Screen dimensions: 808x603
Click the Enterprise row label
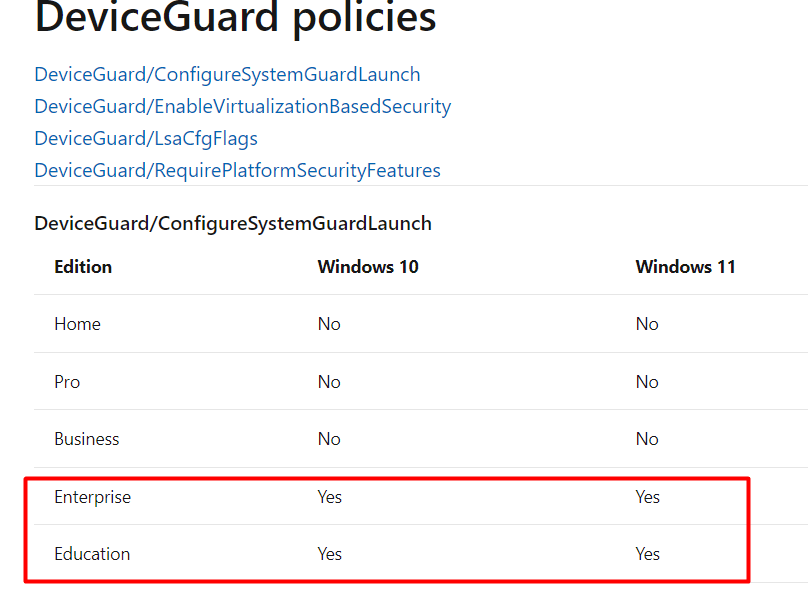[x=93, y=496]
